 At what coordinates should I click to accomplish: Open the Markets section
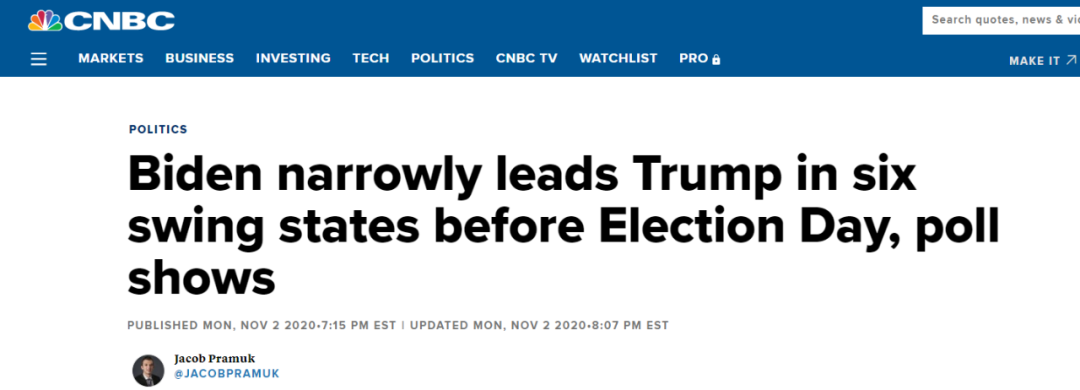[111, 59]
